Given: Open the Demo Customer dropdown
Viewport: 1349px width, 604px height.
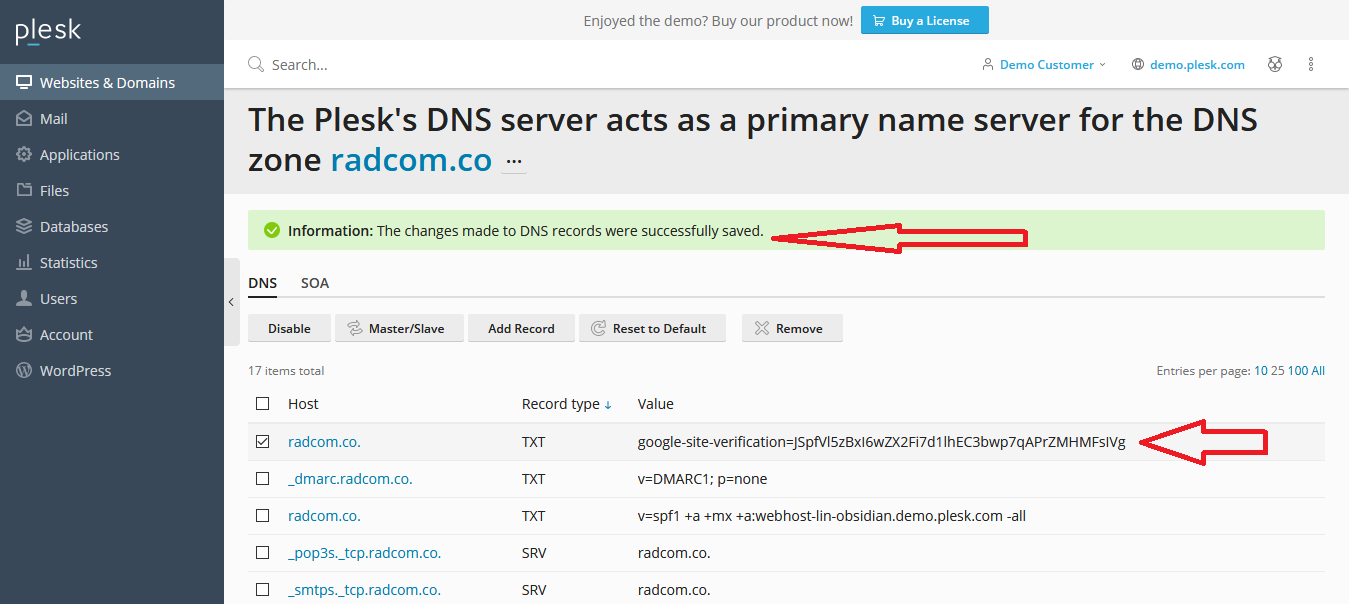Looking at the screenshot, I should tap(1044, 64).
